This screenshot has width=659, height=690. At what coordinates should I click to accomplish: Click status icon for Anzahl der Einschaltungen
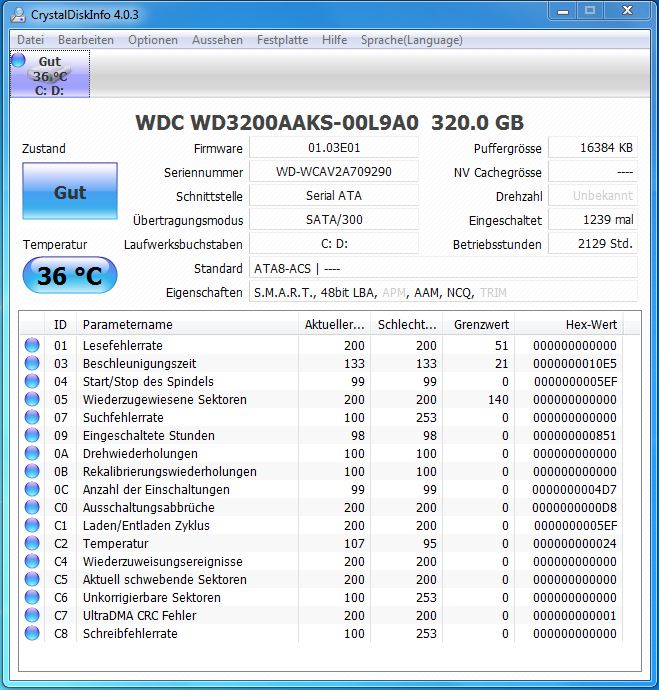click(32, 489)
